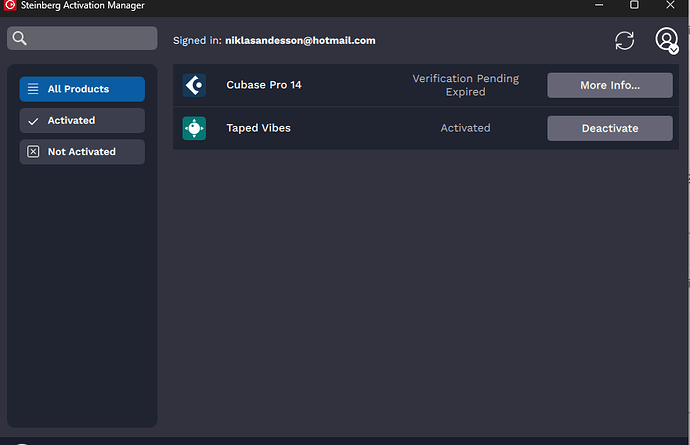Focus the product search field
690x445 pixels.
pos(92,39)
